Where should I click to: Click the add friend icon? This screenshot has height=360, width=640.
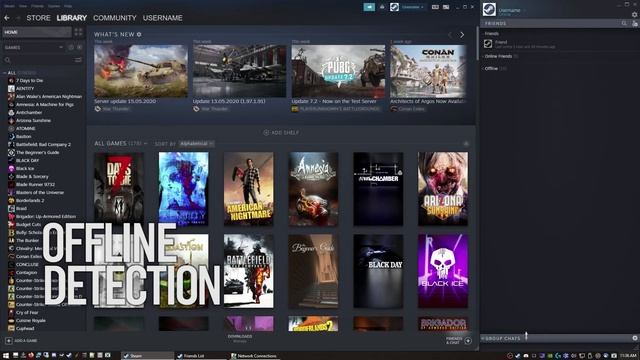click(x=635, y=24)
